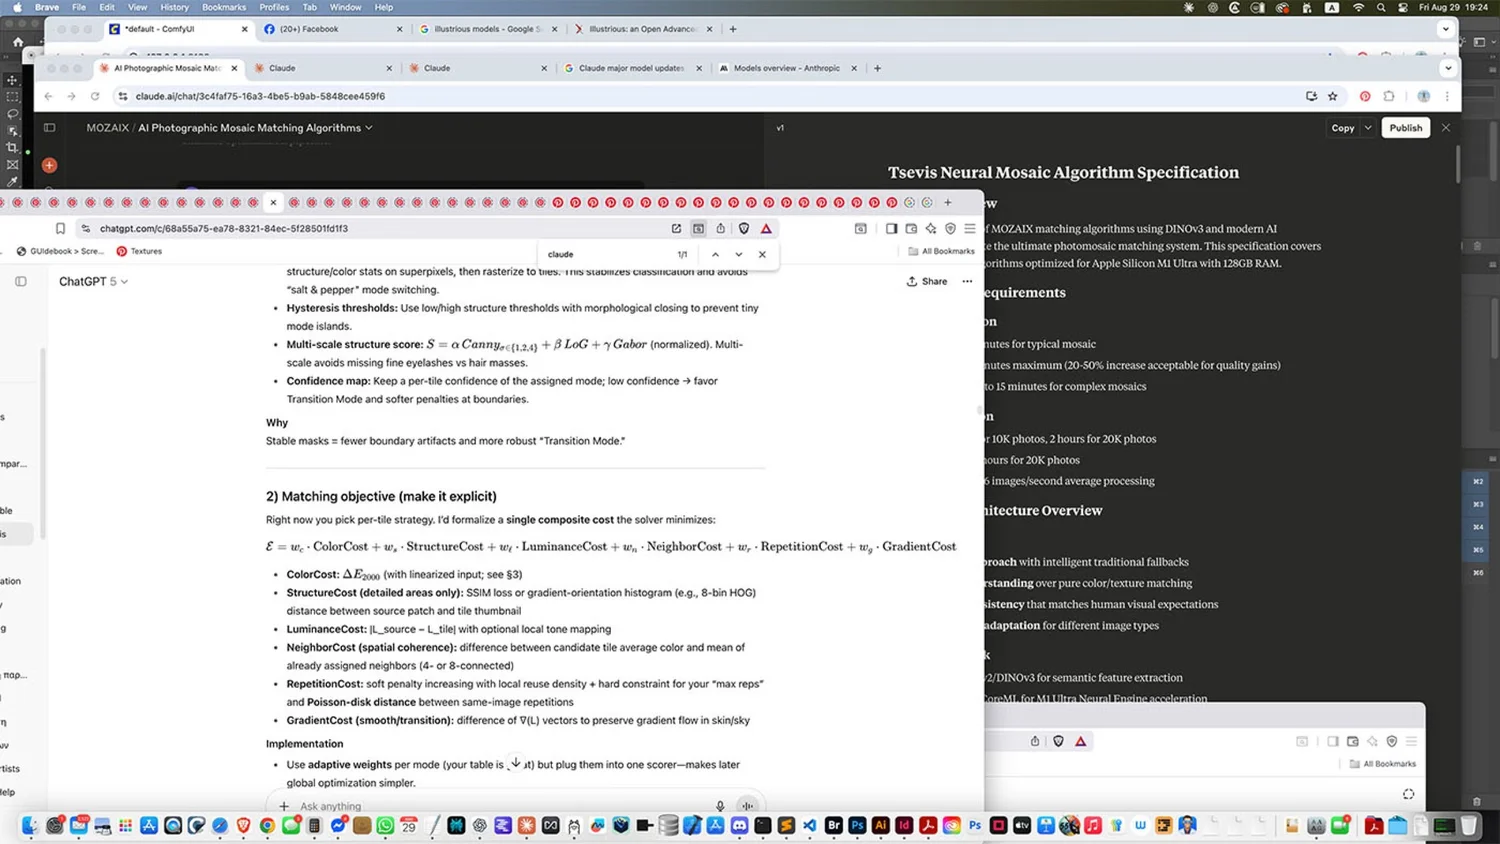Open the Profiles menu in the menu bar
Viewport: 1500px width, 844px height.
point(274,7)
